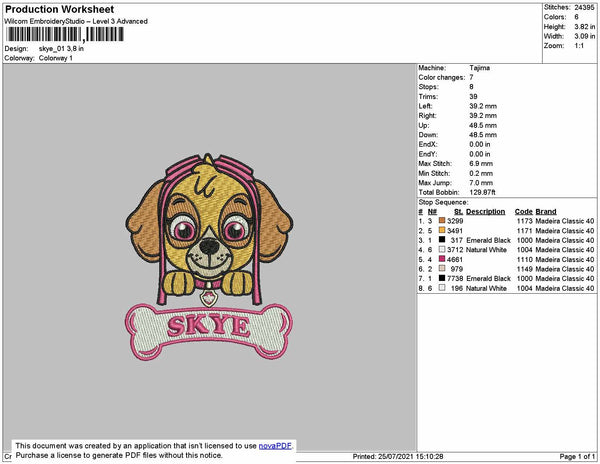Click code '1173' in stop row 1
600x464 pixels.
tap(525, 221)
